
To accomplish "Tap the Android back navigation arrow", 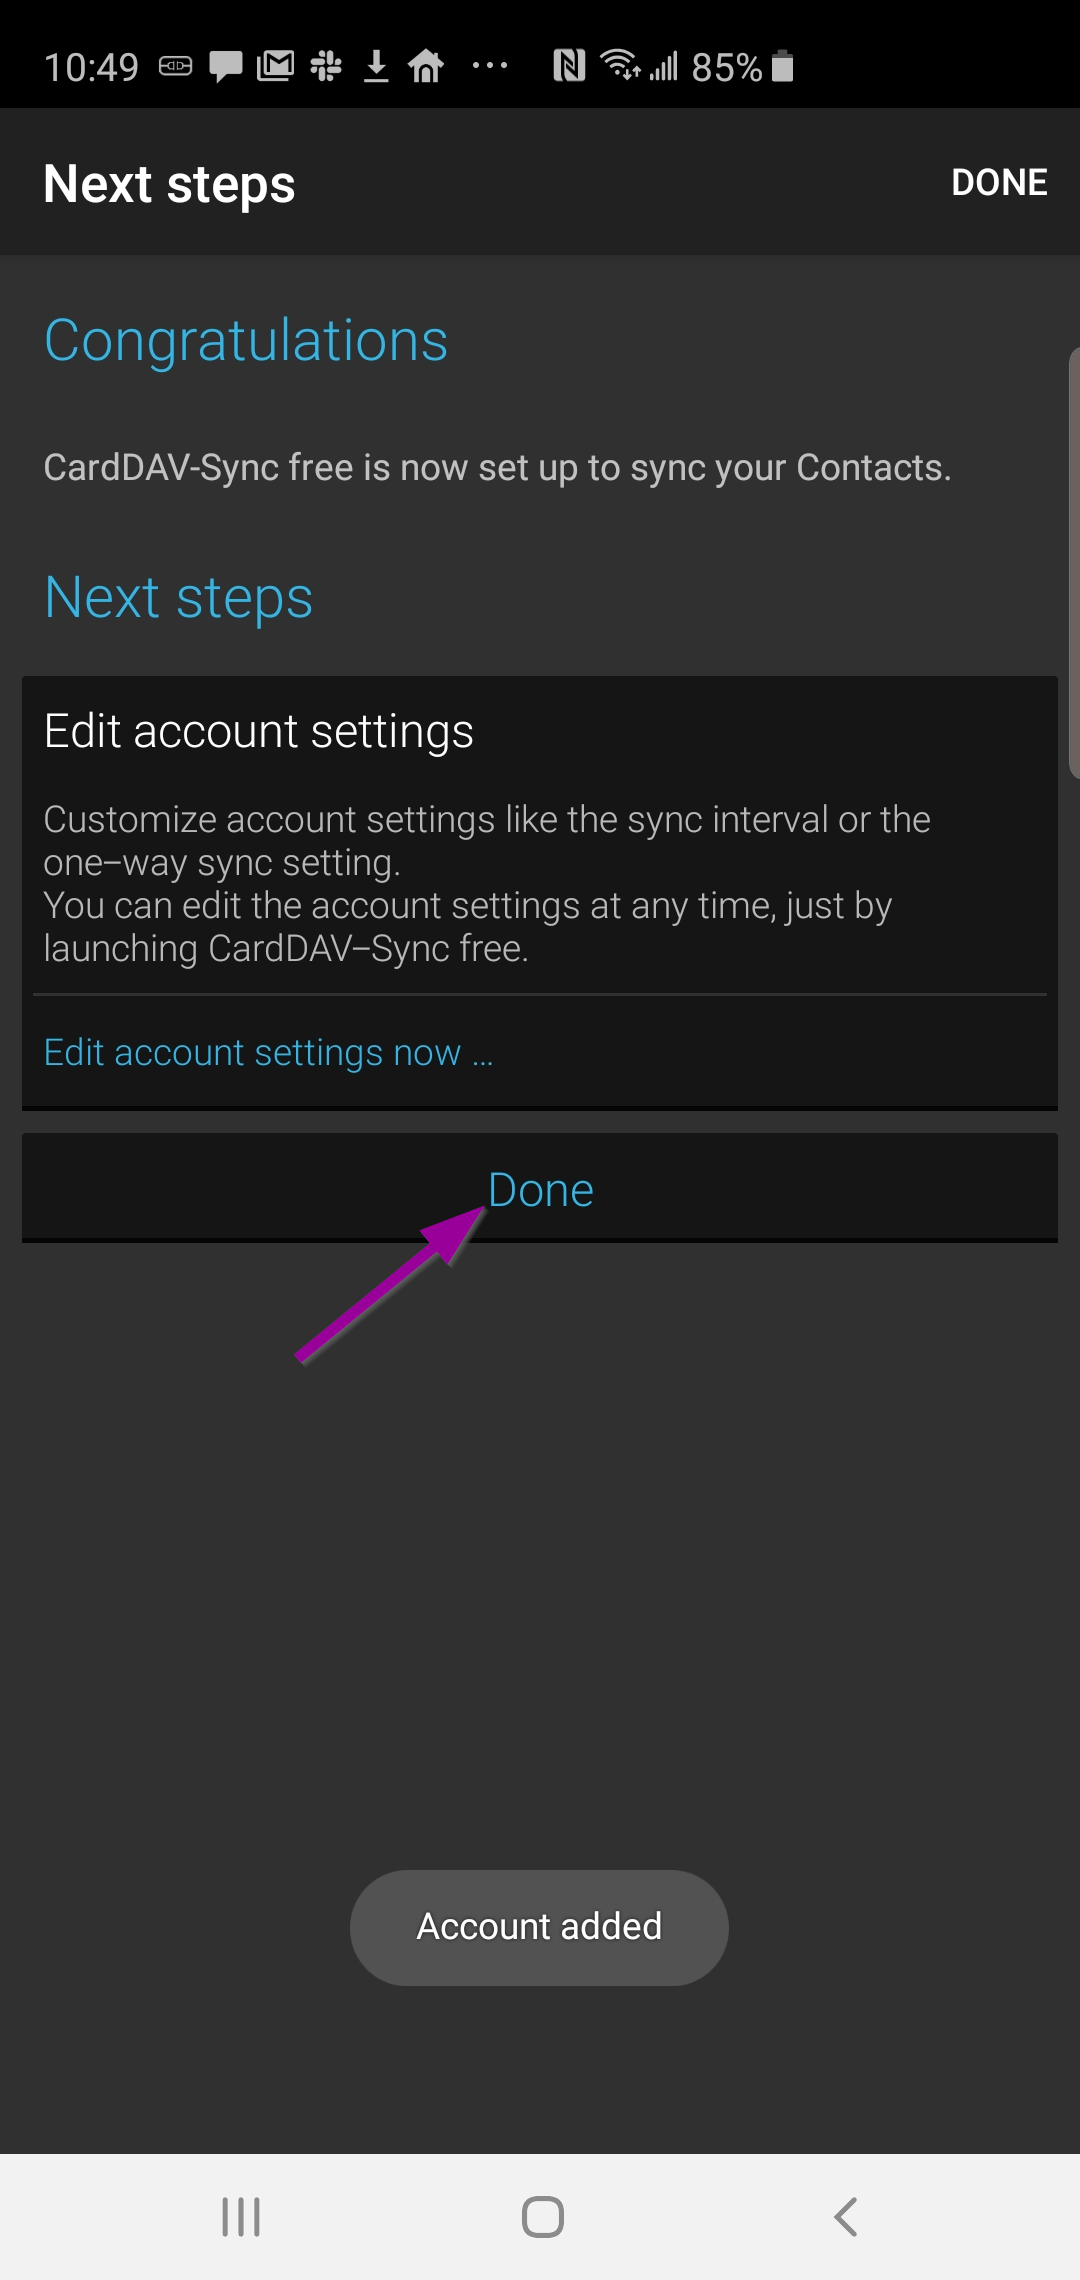I will (x=846, y=2217).
